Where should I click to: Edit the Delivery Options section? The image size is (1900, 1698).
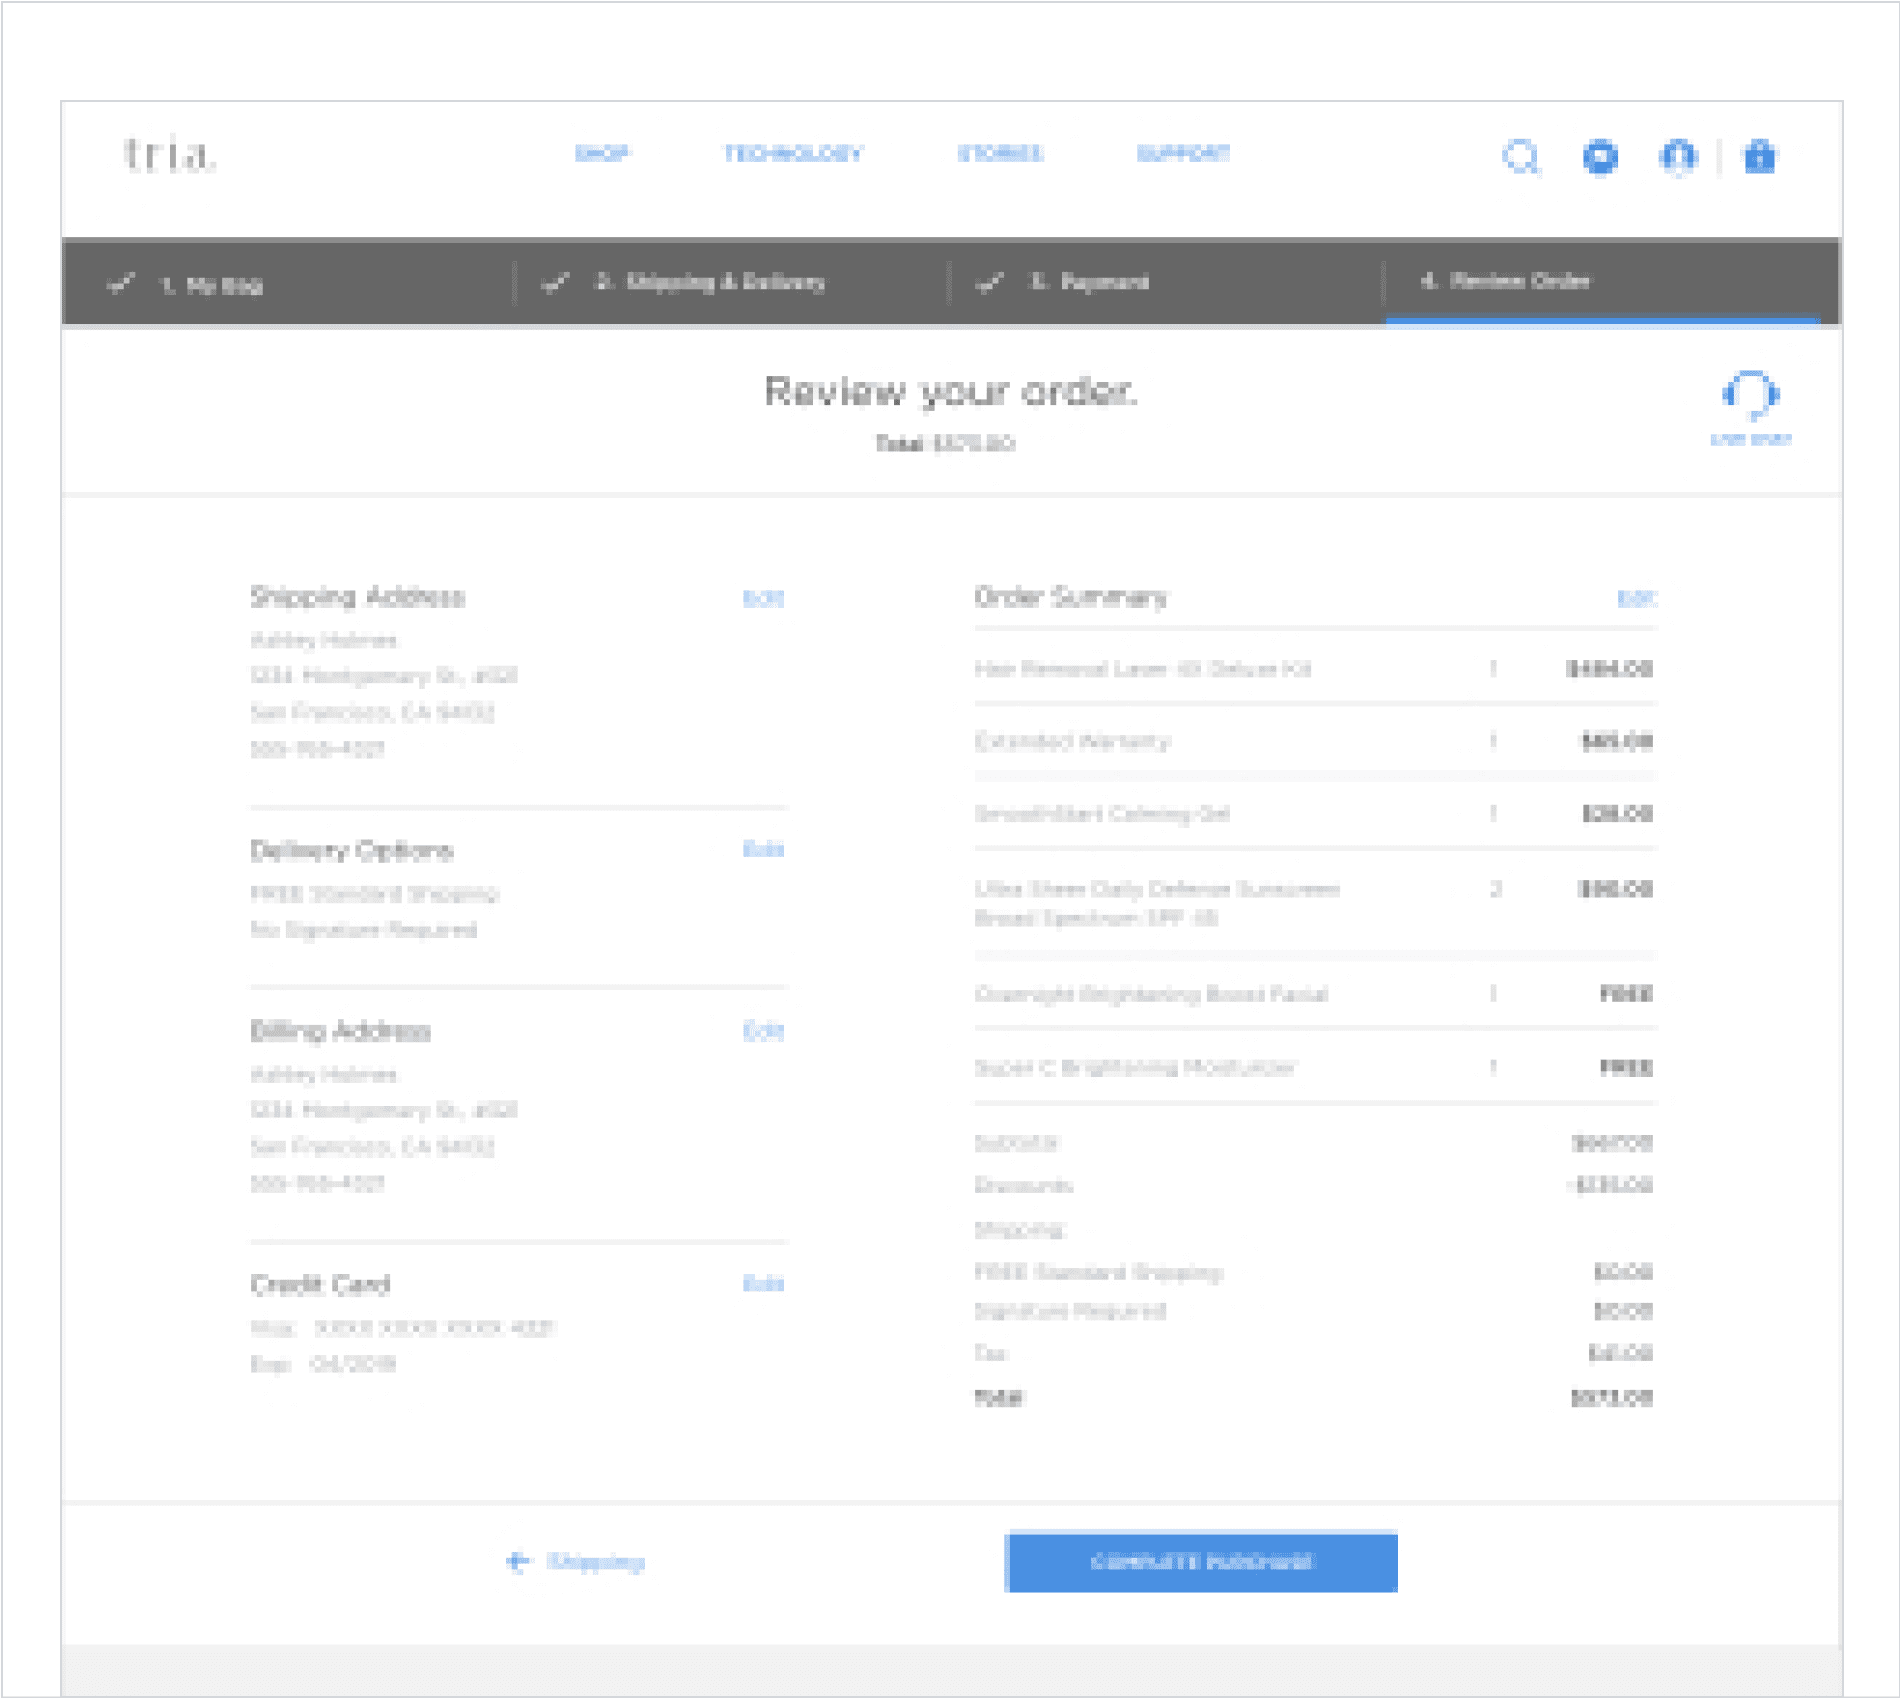[763, 849]
